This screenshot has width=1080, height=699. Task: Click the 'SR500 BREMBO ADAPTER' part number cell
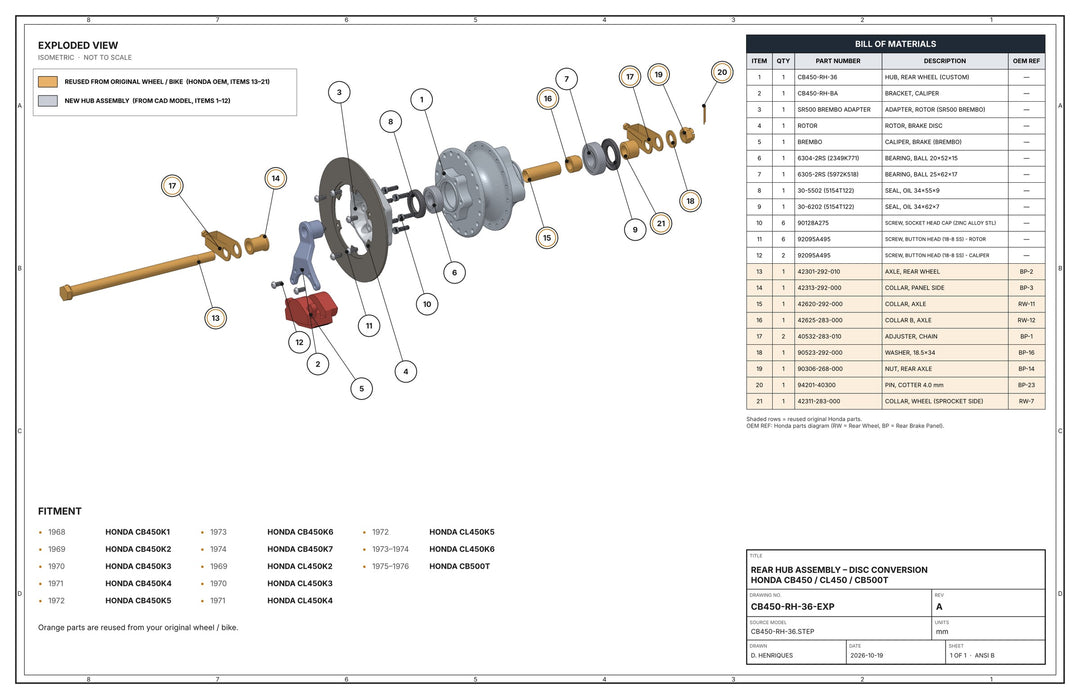tap(838, 109)
